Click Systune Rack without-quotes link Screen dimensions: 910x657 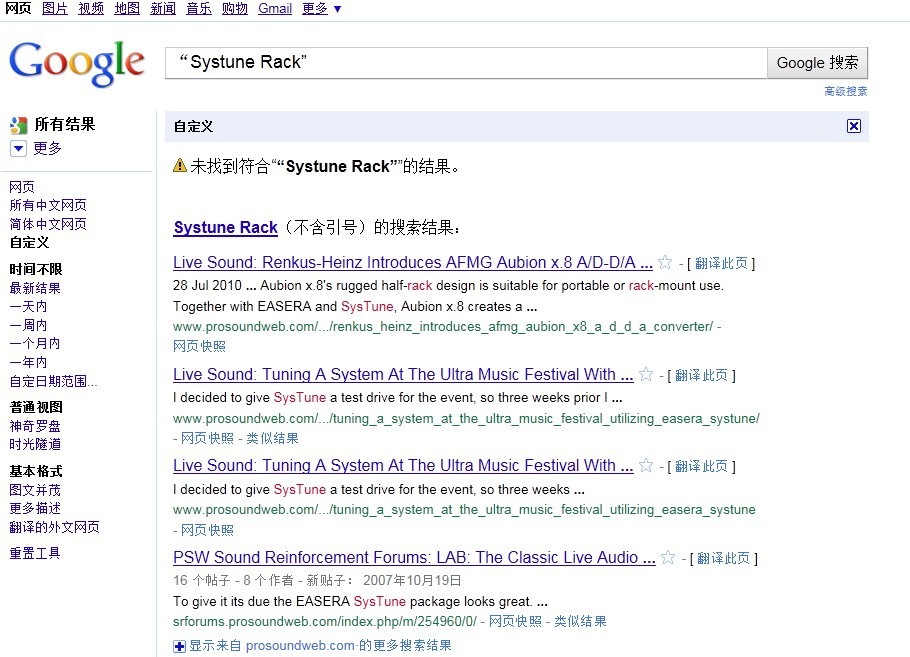[x=226, y=228]
